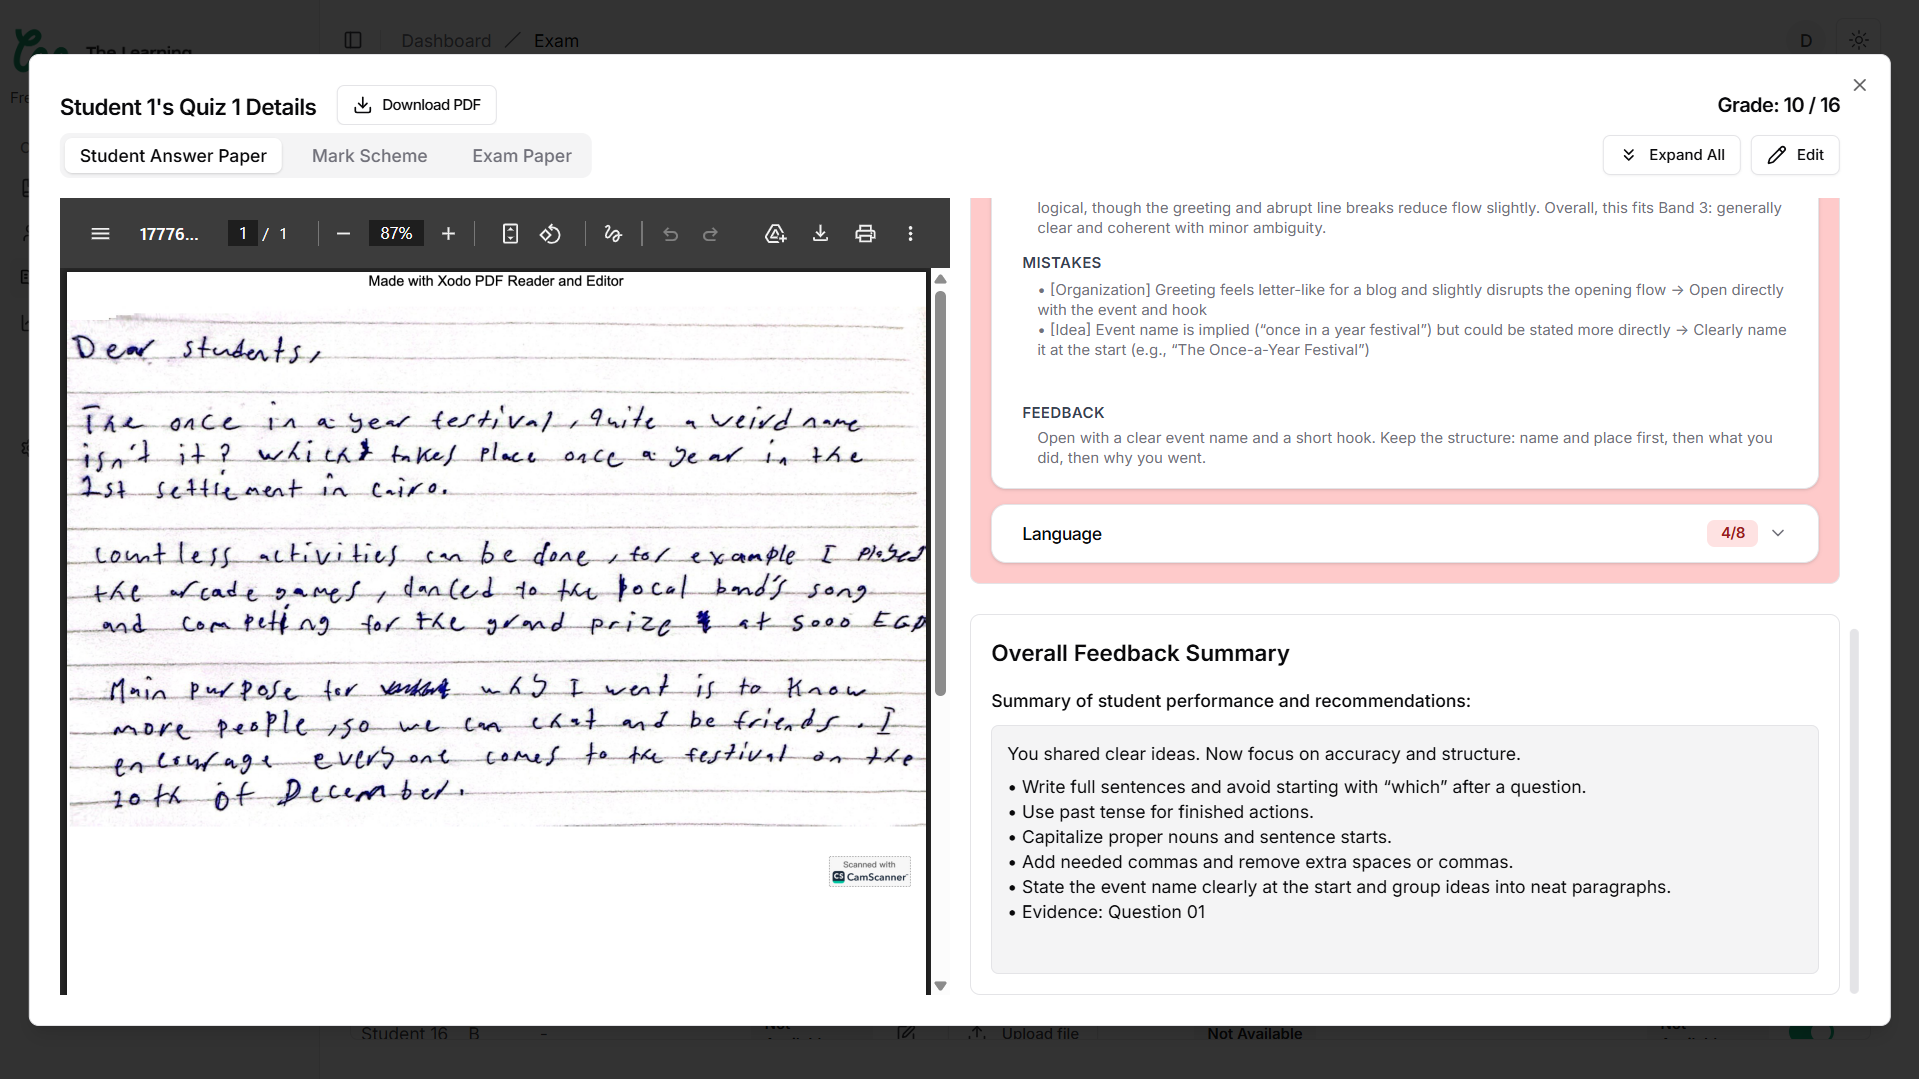Open the user avatar D menu
Image resolution: width=1919 pixels, height=1079 pixels.
pyautogui.click(x=1806, y=40)
